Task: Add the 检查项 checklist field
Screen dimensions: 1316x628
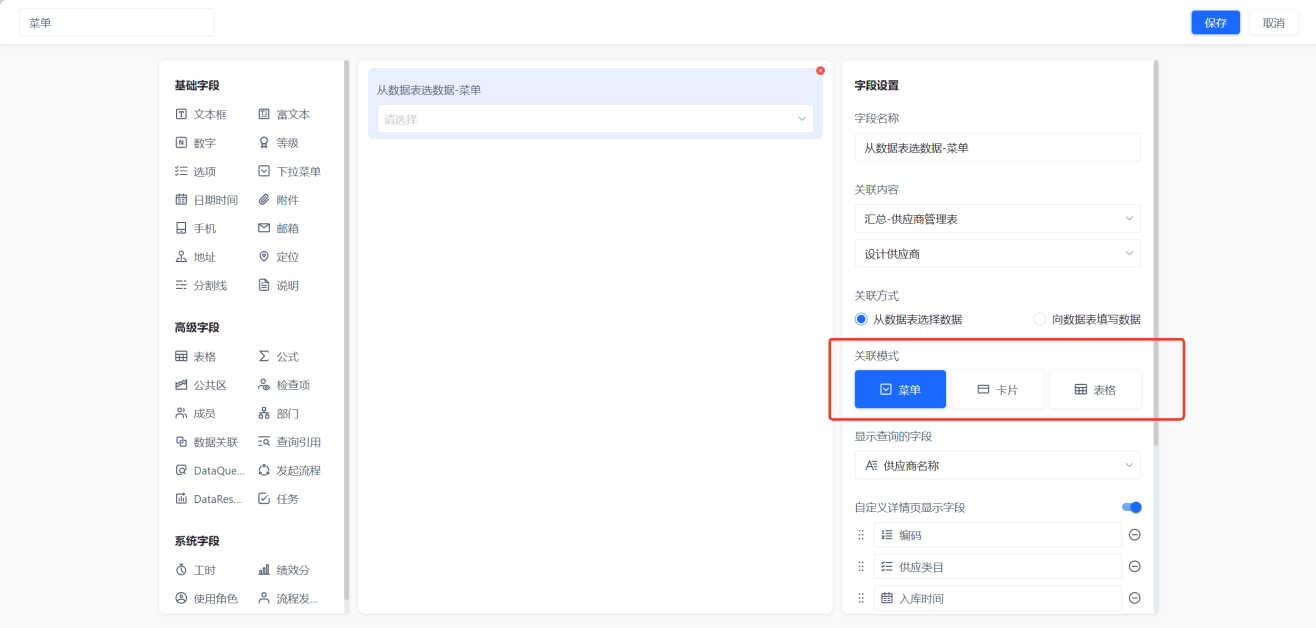Action: click(x=284, y=385)
